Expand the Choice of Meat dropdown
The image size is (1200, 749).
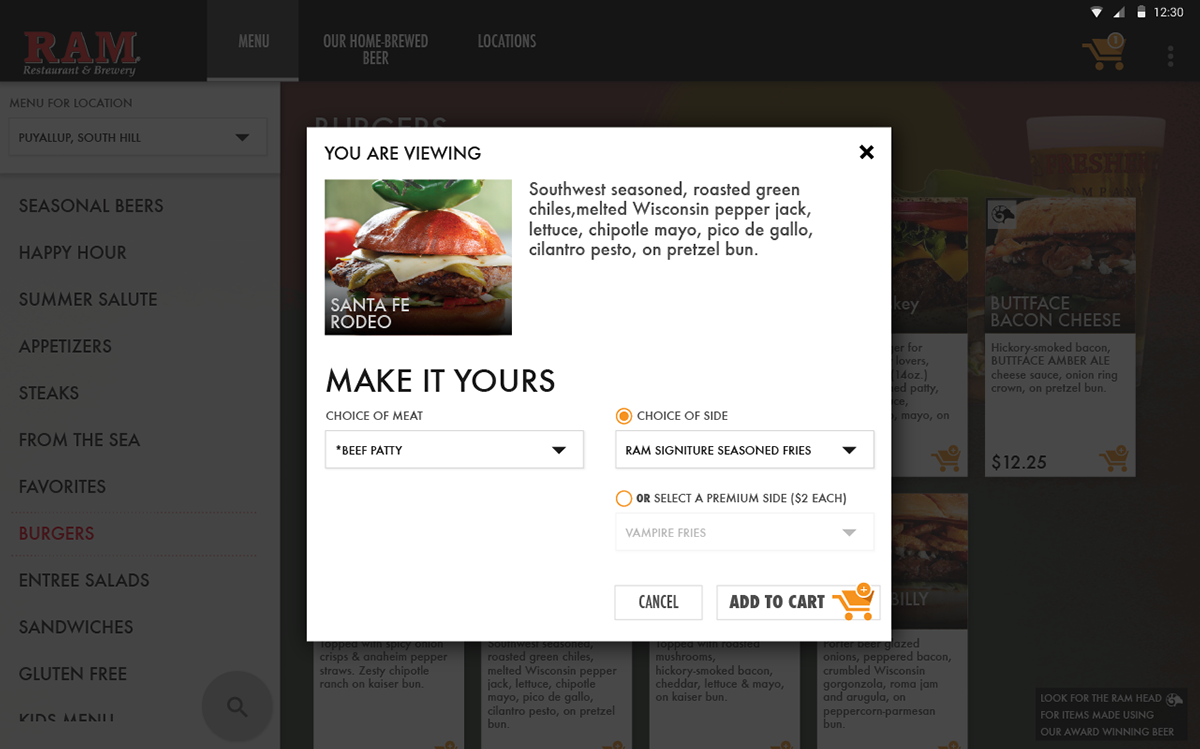(x=454, y=450)
